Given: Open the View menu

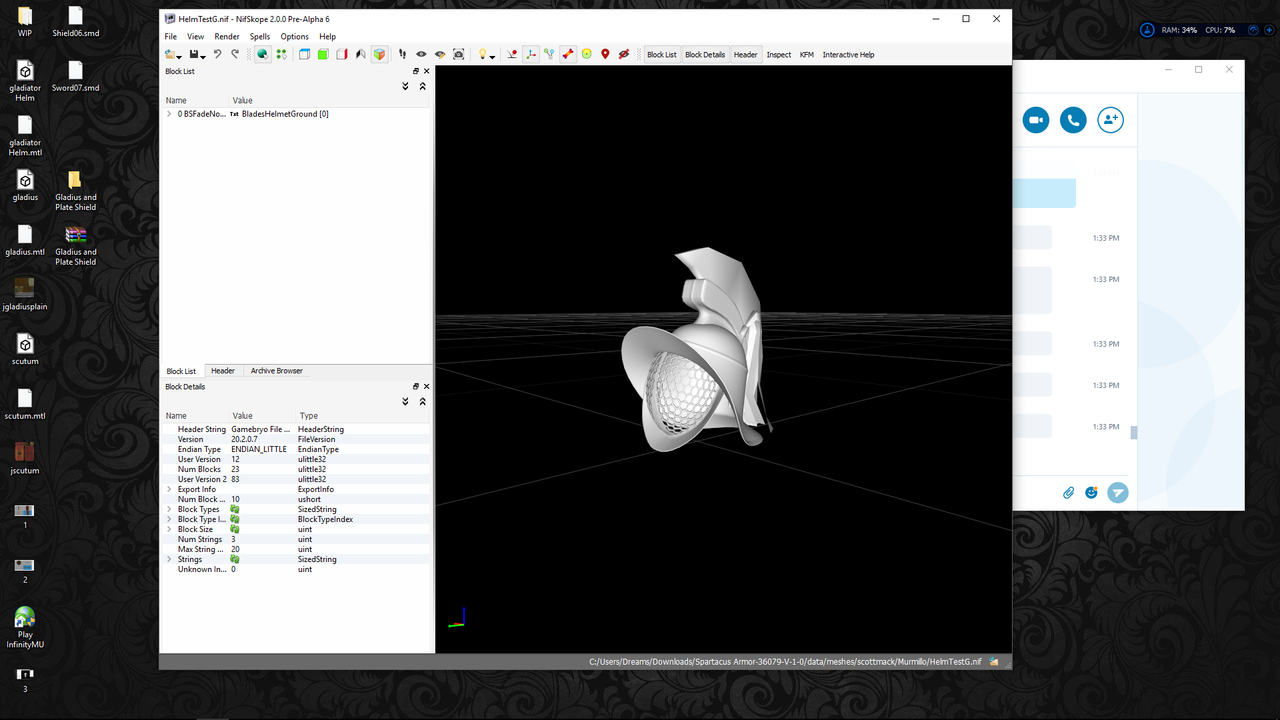Looking at the screenshot, I should click(x=196, y=36).
